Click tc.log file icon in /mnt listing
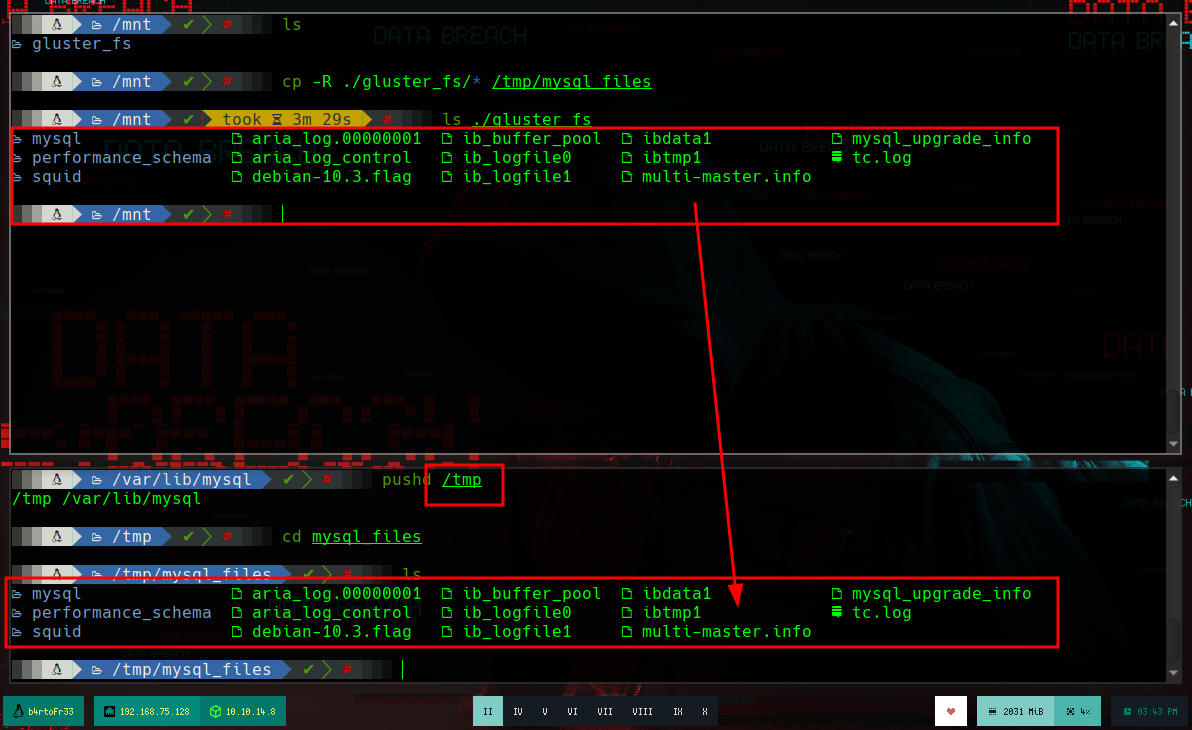This screenshot has height=730, width=1192. 837,157
